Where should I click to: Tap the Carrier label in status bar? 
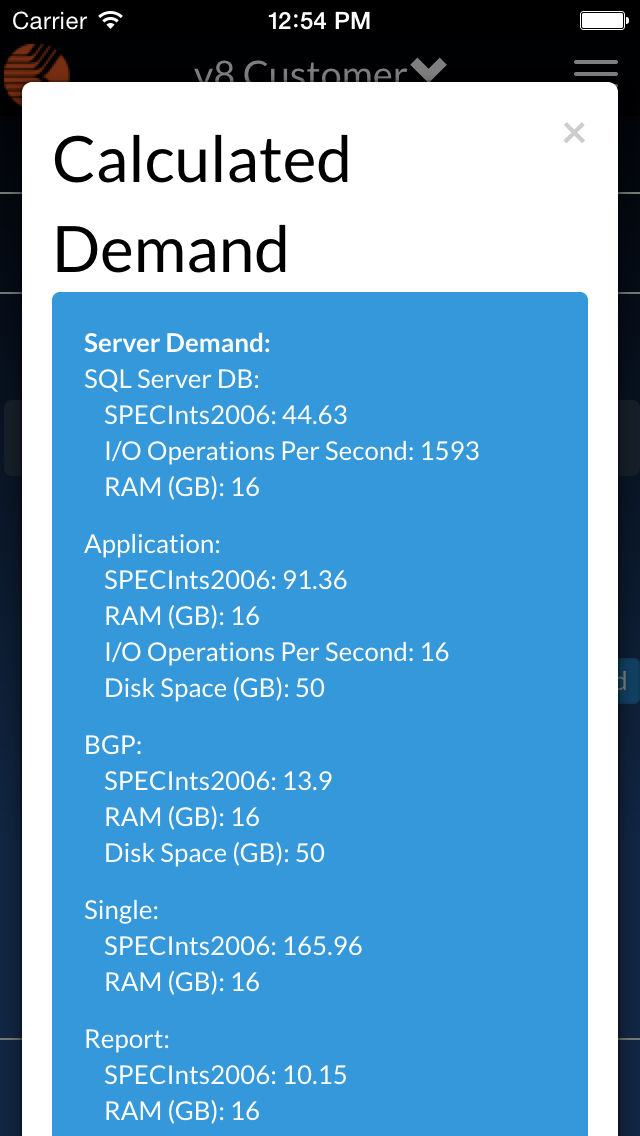coord(50,21)
